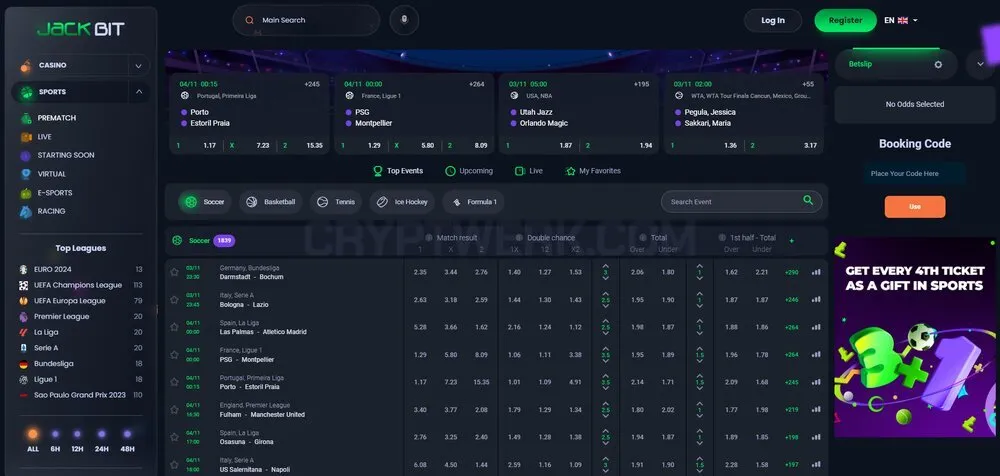The width and height of the screenshot is (1000, 476).
Task: Favorite the Darmstadt - Bochum match star
Action: click(174, 272)
